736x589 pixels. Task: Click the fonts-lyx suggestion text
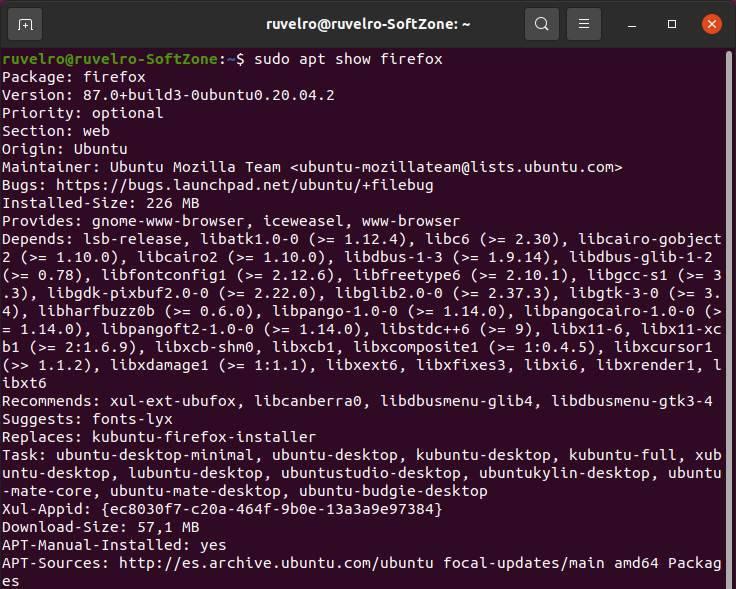point(132,419)
